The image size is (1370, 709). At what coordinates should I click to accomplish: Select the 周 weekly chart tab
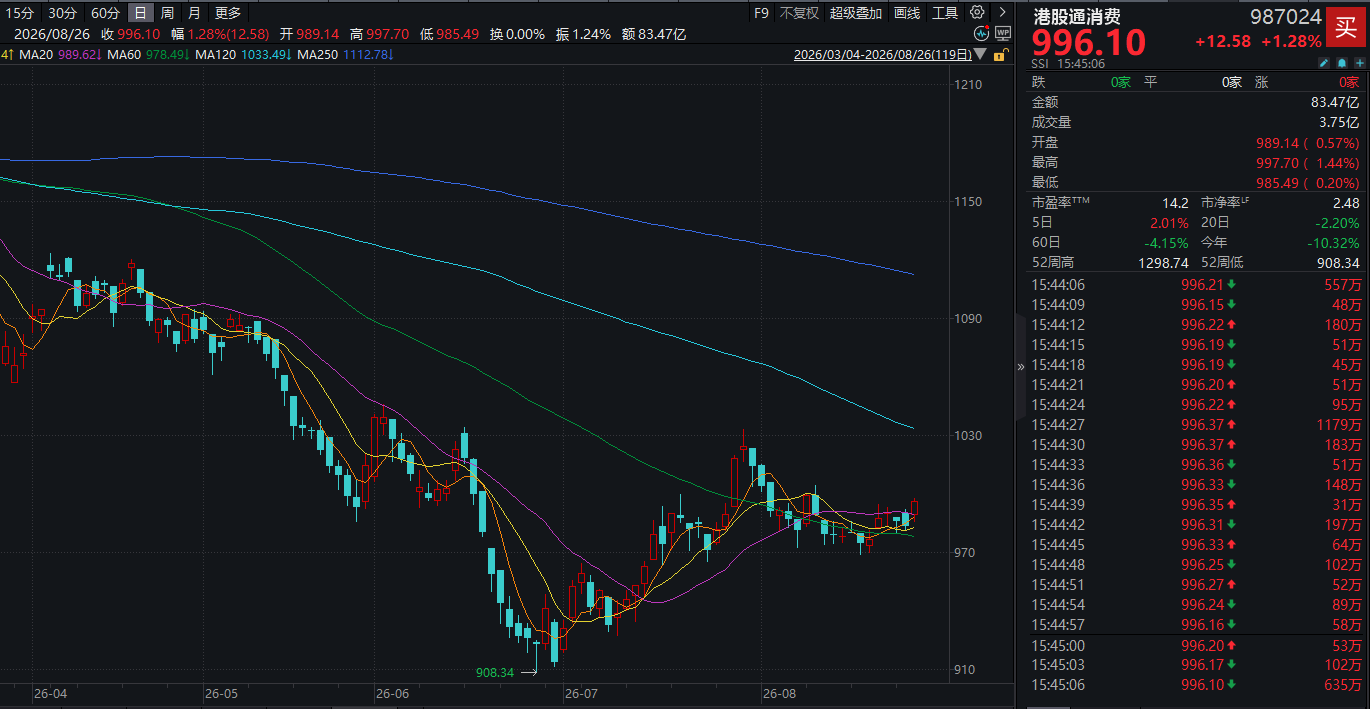coord(167,13)
